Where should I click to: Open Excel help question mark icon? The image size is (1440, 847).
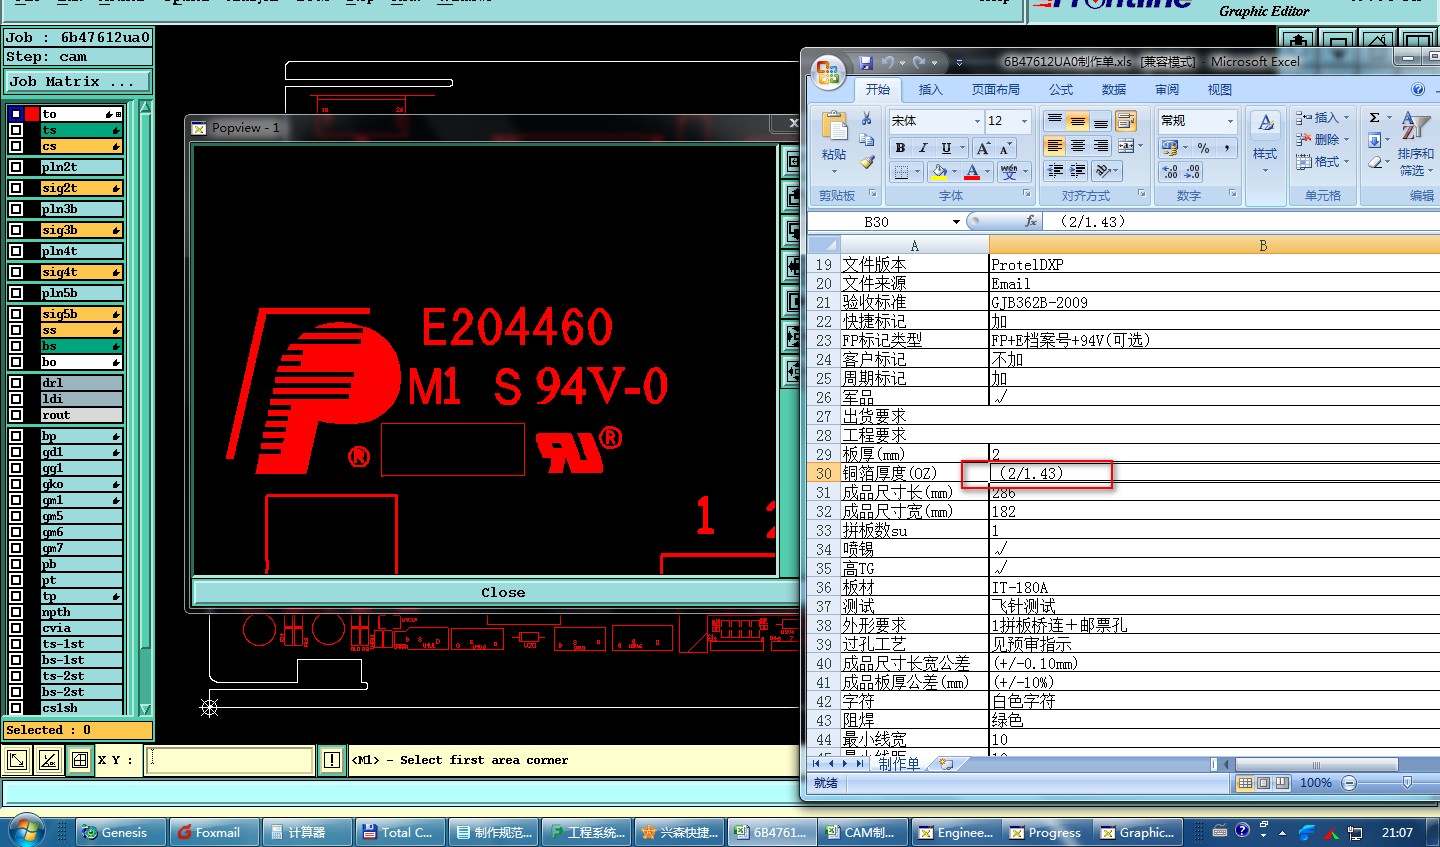(x=1417, y=90)
